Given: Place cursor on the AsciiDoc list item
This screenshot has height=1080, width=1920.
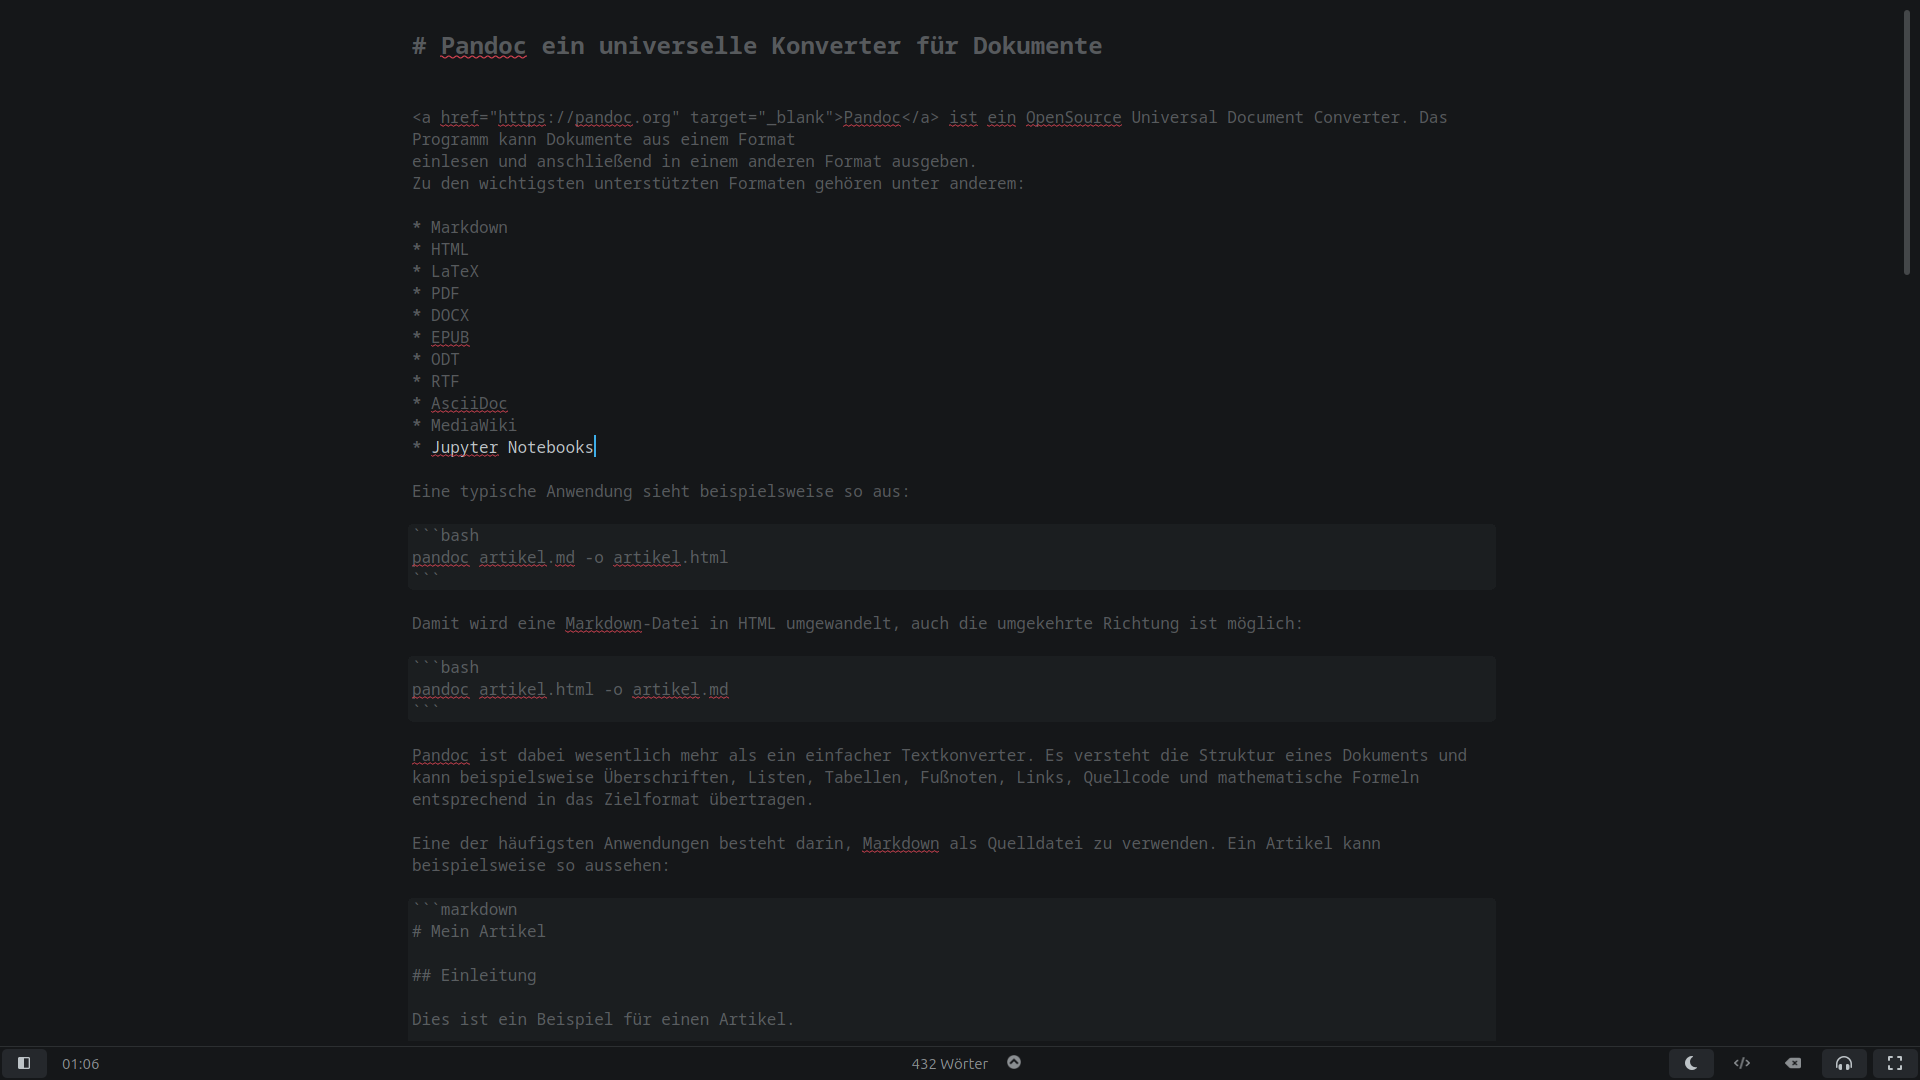Looking at the screenshot, I should click(x=469, y=403).
